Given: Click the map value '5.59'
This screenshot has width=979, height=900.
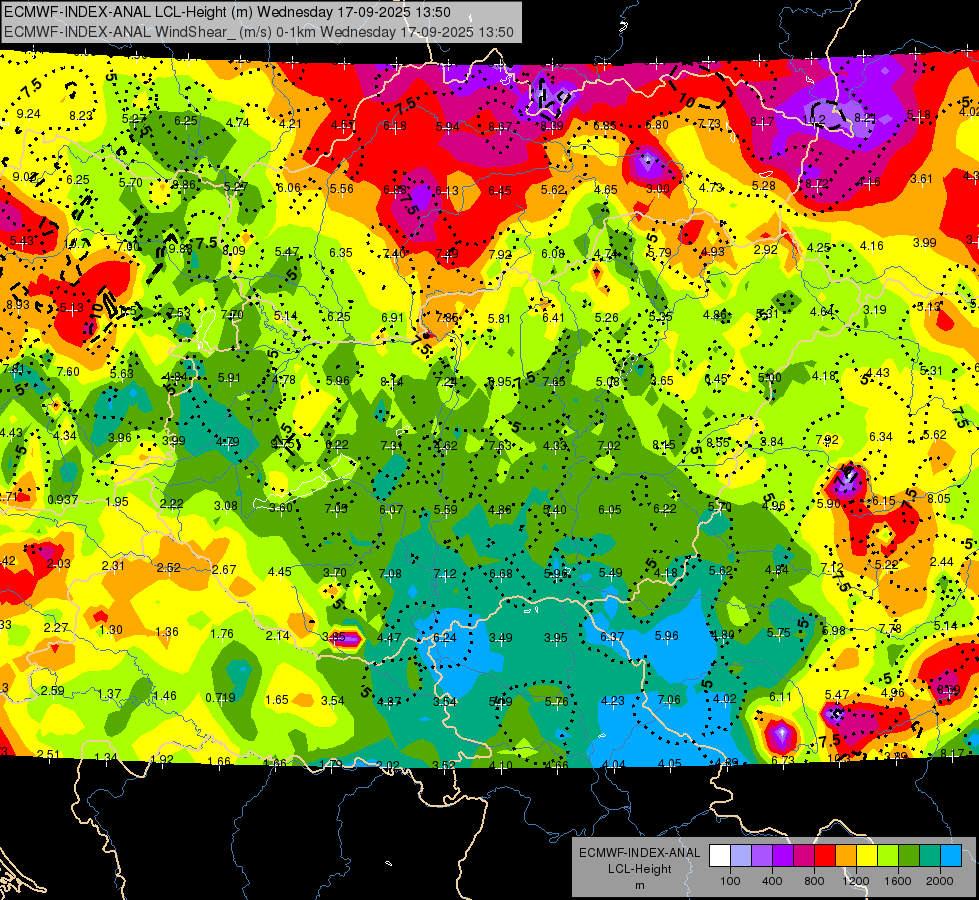Looking at the screenshot, I should (445, 510).
